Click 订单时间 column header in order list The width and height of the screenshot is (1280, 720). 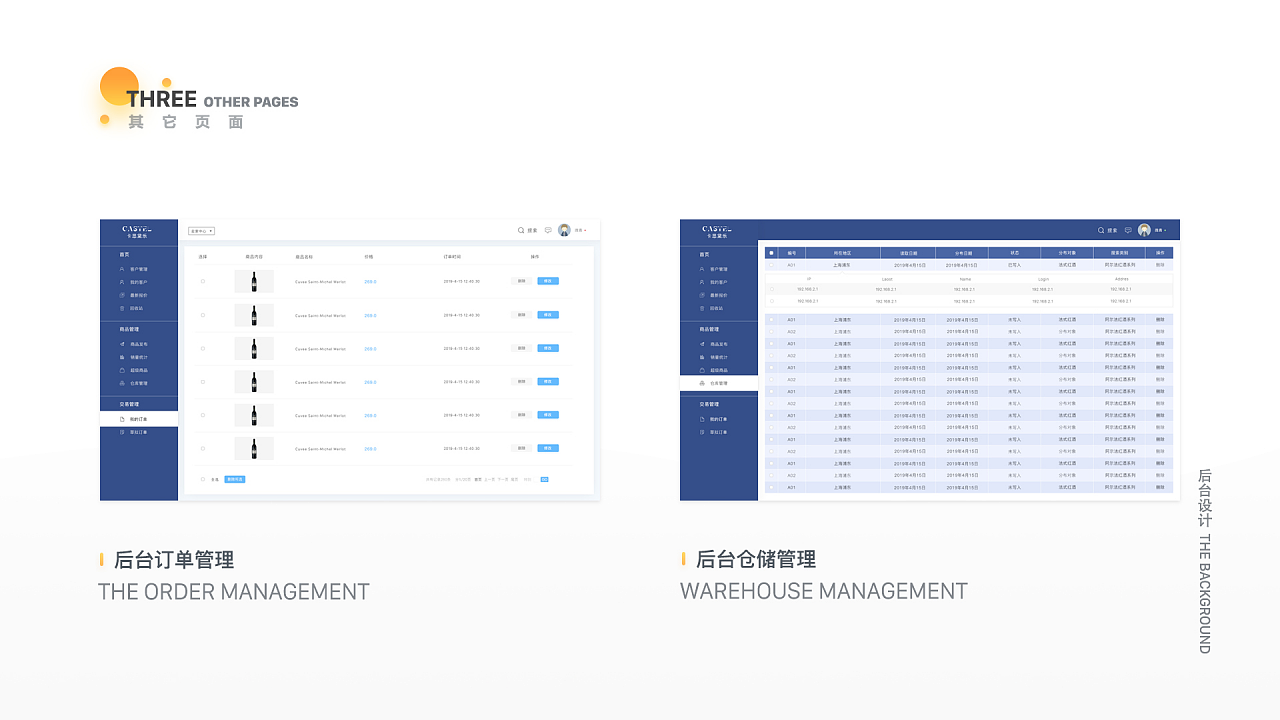click(452, 257)
